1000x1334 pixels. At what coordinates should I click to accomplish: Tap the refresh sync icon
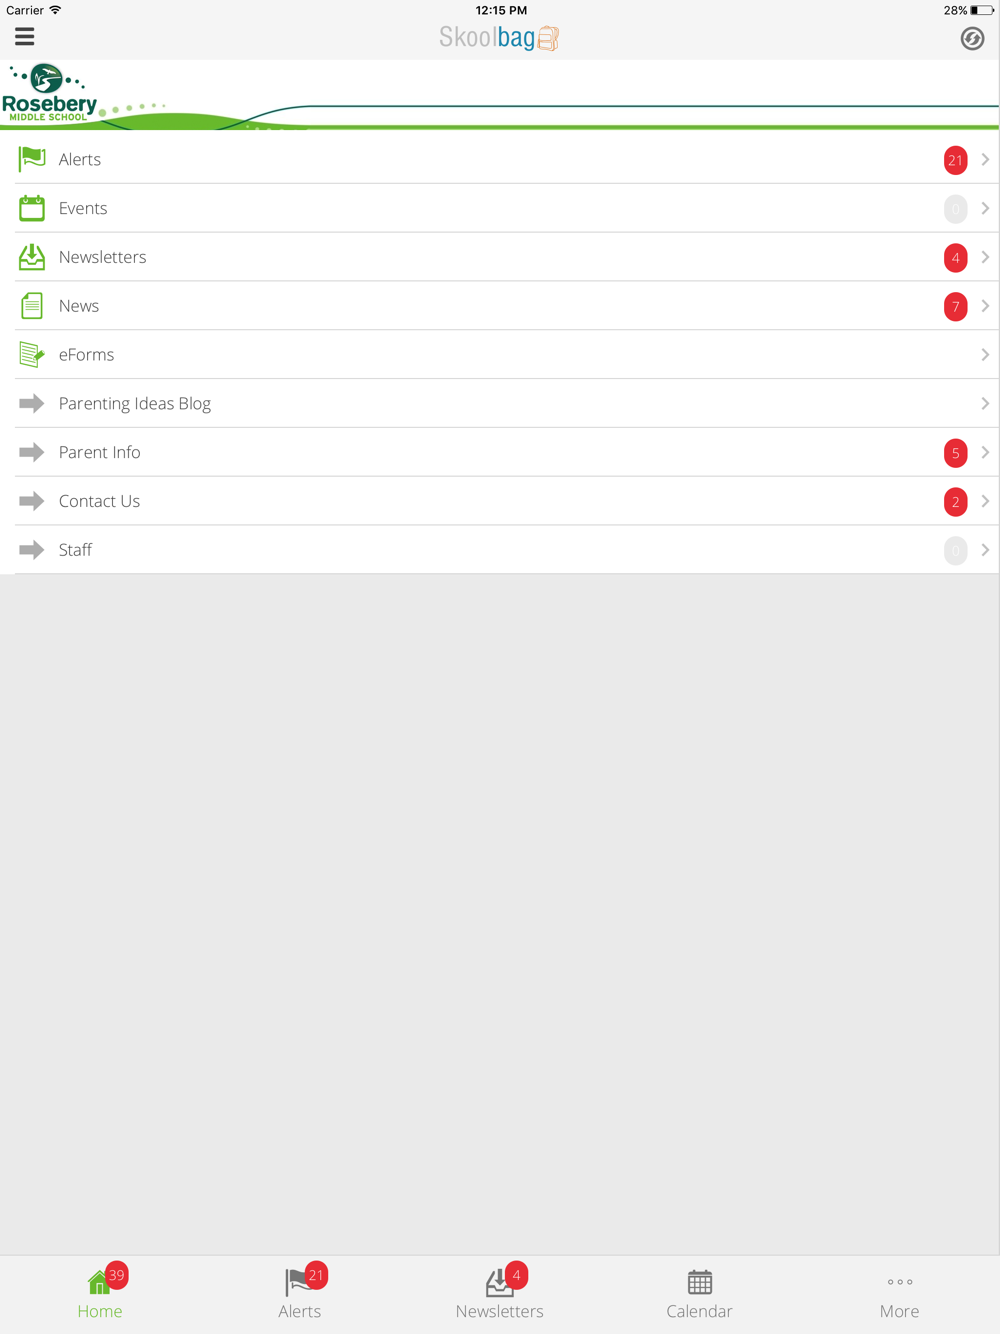[972, 38]
